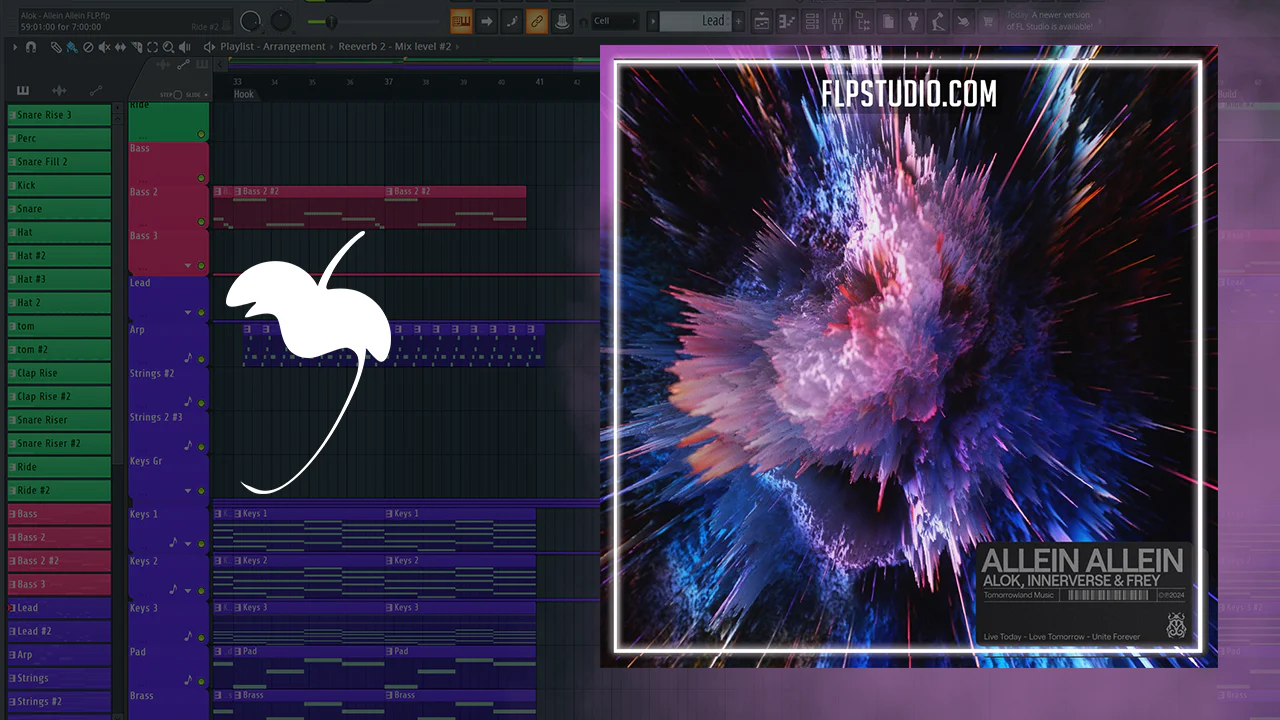Open the Piano roll view icon
1280x720 pixels.
coord(787,20)
